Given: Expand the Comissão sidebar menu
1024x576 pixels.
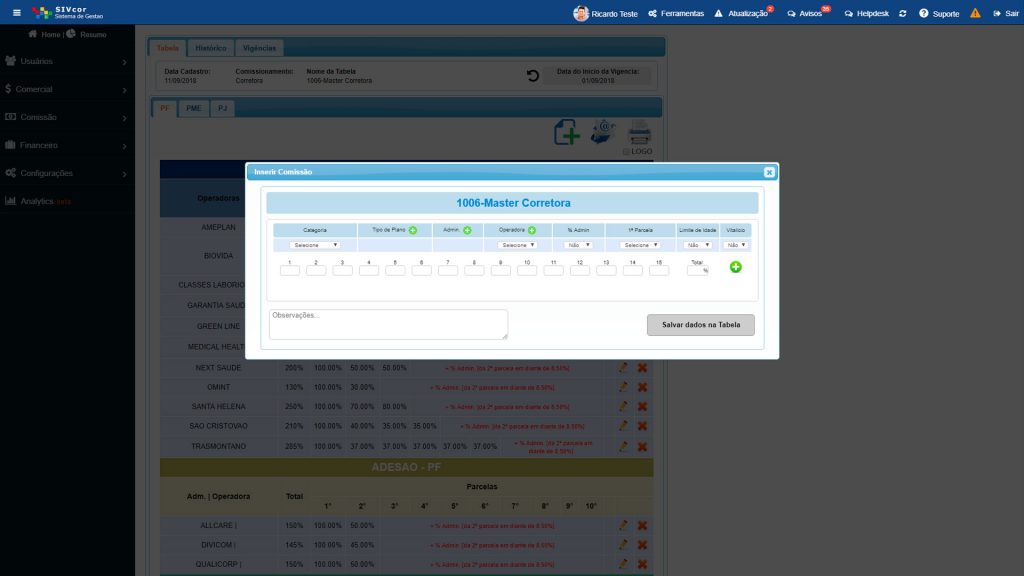Looking at the screenshot, I should [67, 118].
